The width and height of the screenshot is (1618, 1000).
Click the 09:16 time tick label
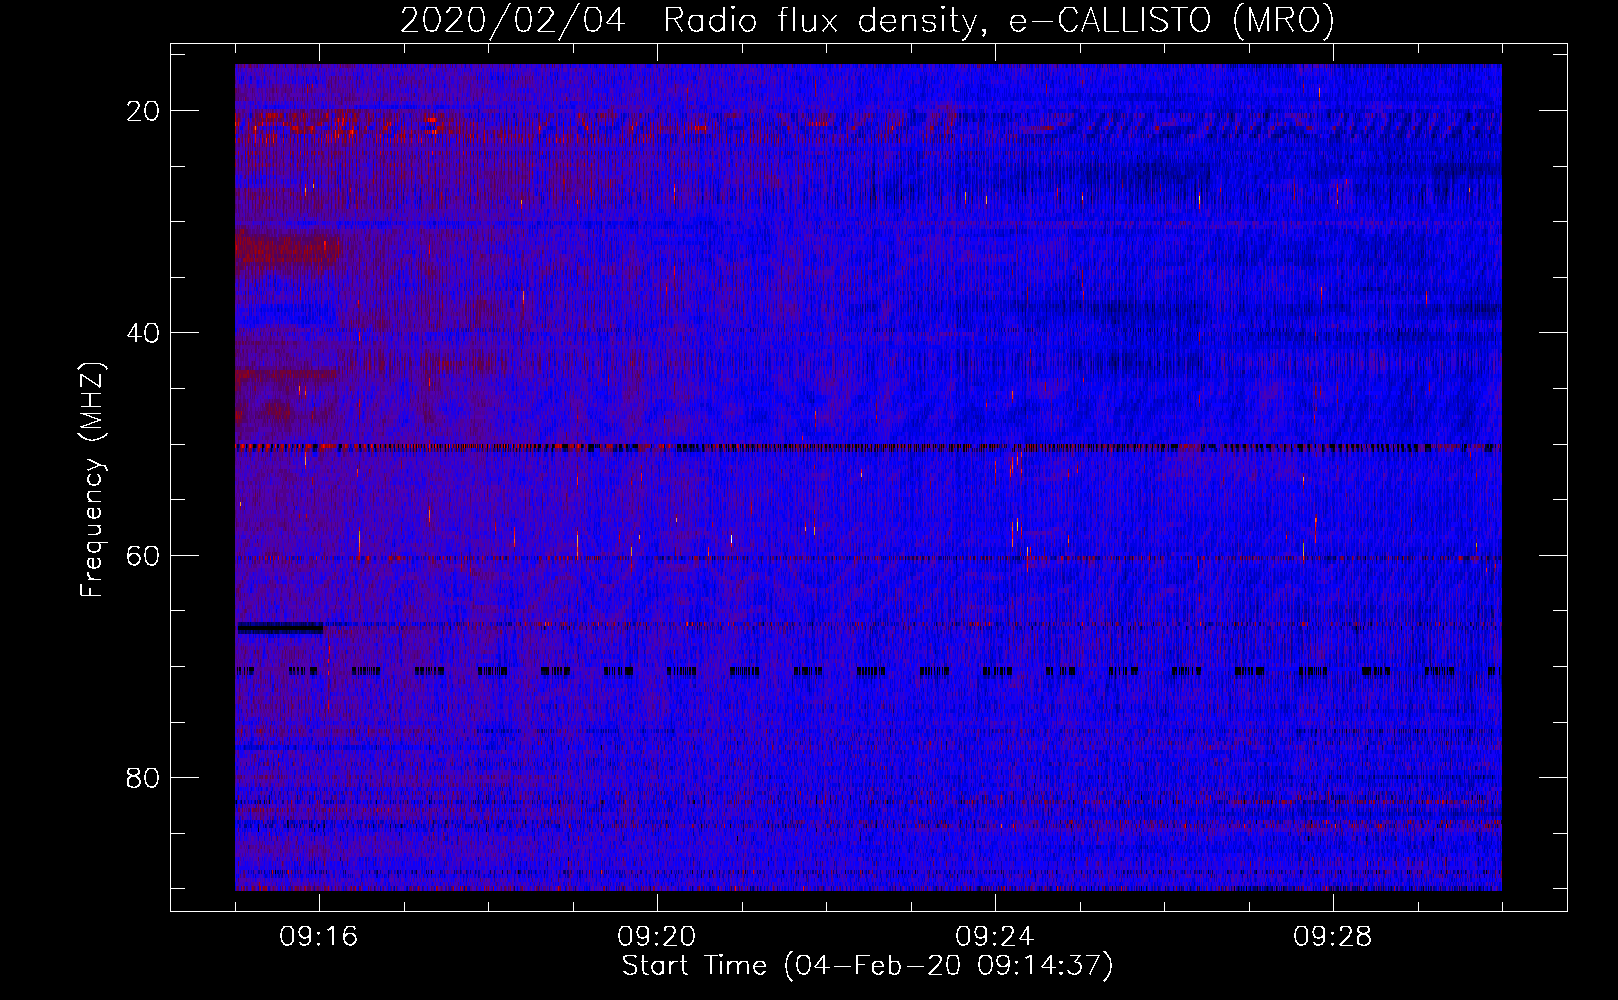[319, 937]
